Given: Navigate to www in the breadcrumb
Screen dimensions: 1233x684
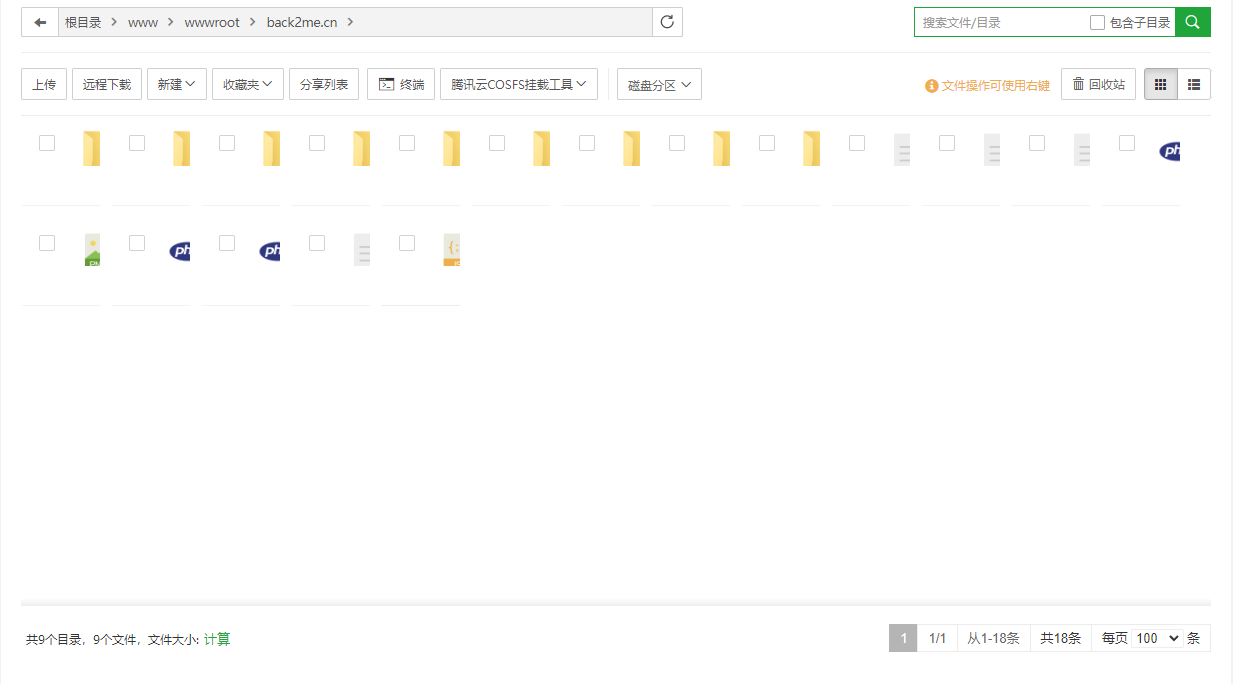Looking at the screenshot, I should click(x=143, y=22).
